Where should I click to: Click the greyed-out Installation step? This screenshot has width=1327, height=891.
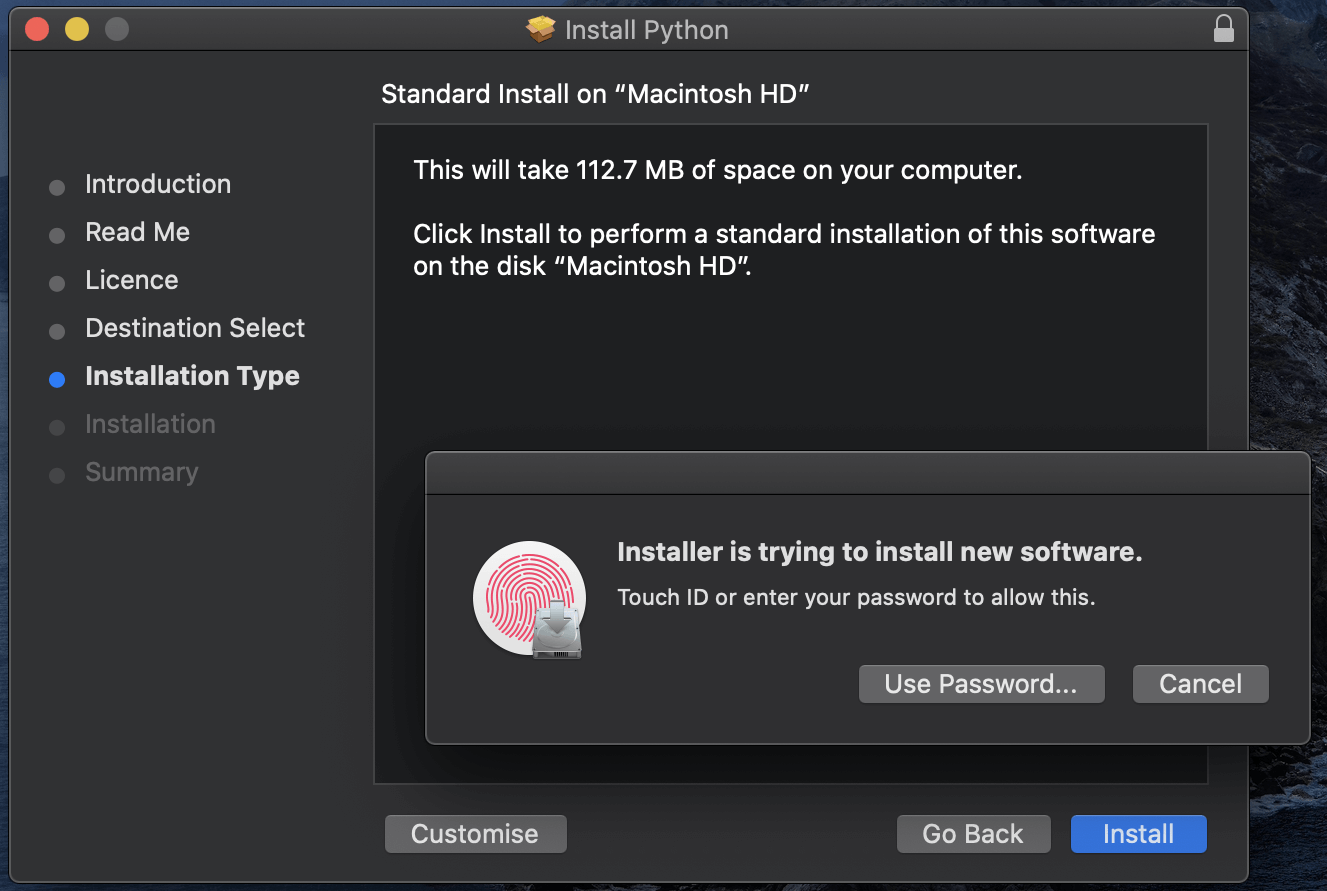pyautogui.click(x=150, y=424)
